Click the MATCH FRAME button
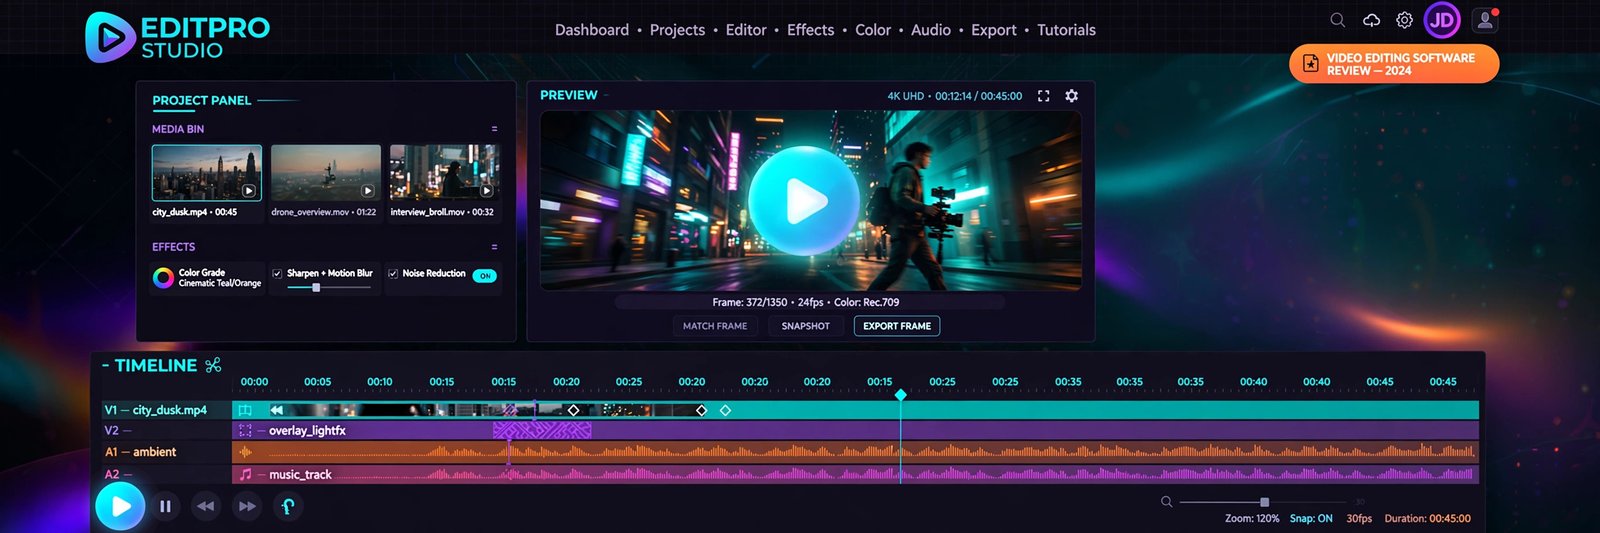1600x533 pixels. pos(715,326)
